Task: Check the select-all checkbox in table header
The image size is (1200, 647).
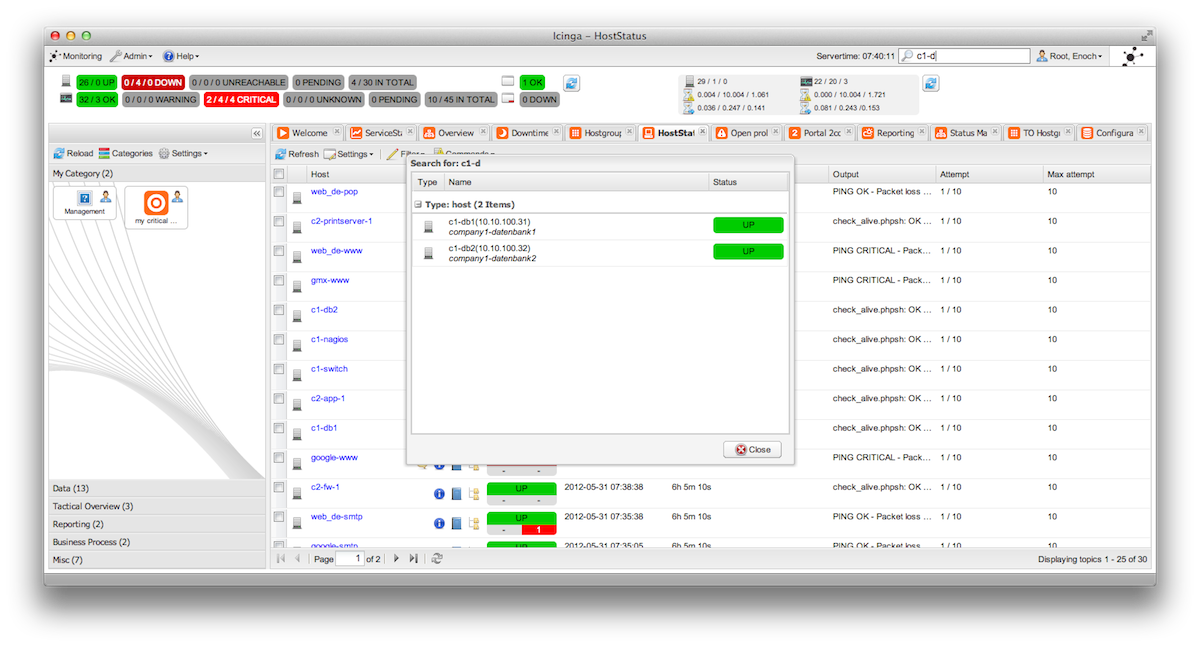Action: (279, 174)
